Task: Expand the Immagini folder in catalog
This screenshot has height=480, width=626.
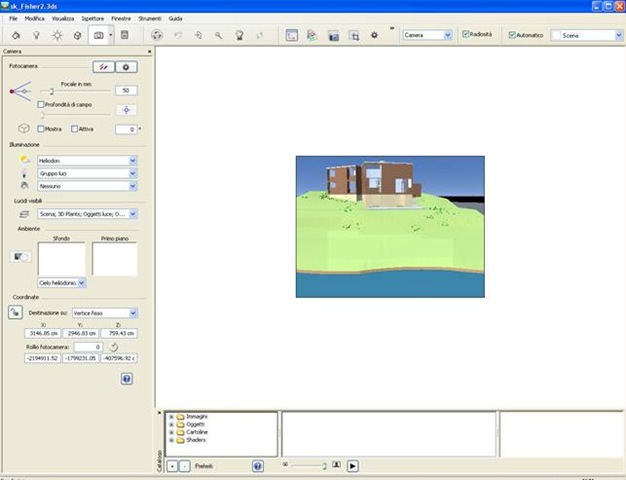Action: (171, 416)
